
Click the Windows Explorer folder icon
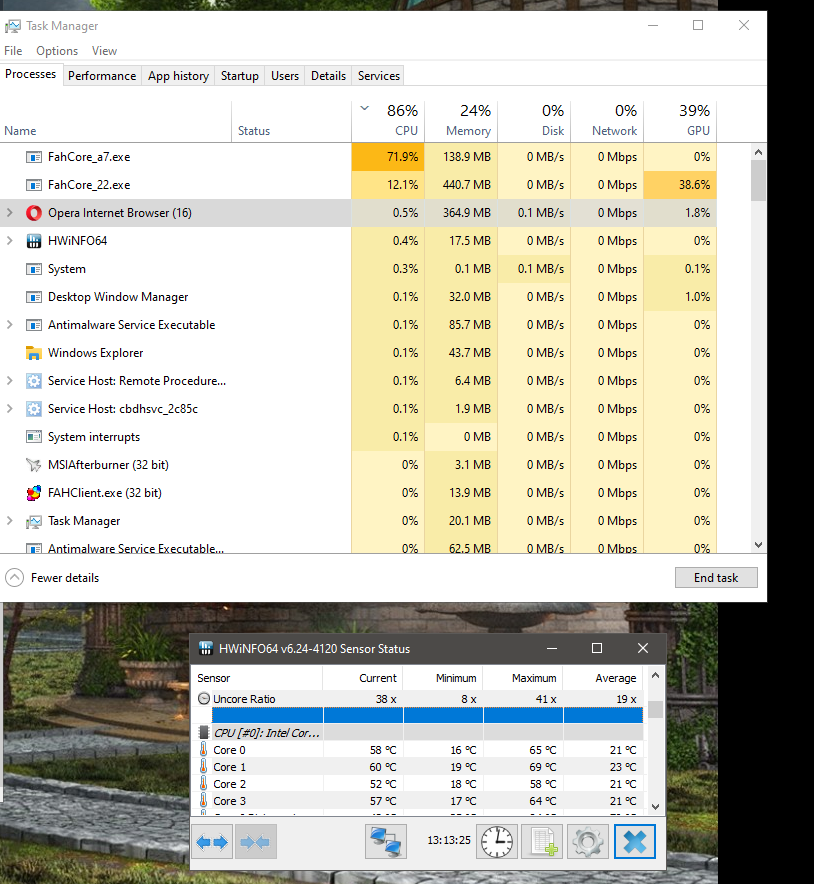point(34,353)
